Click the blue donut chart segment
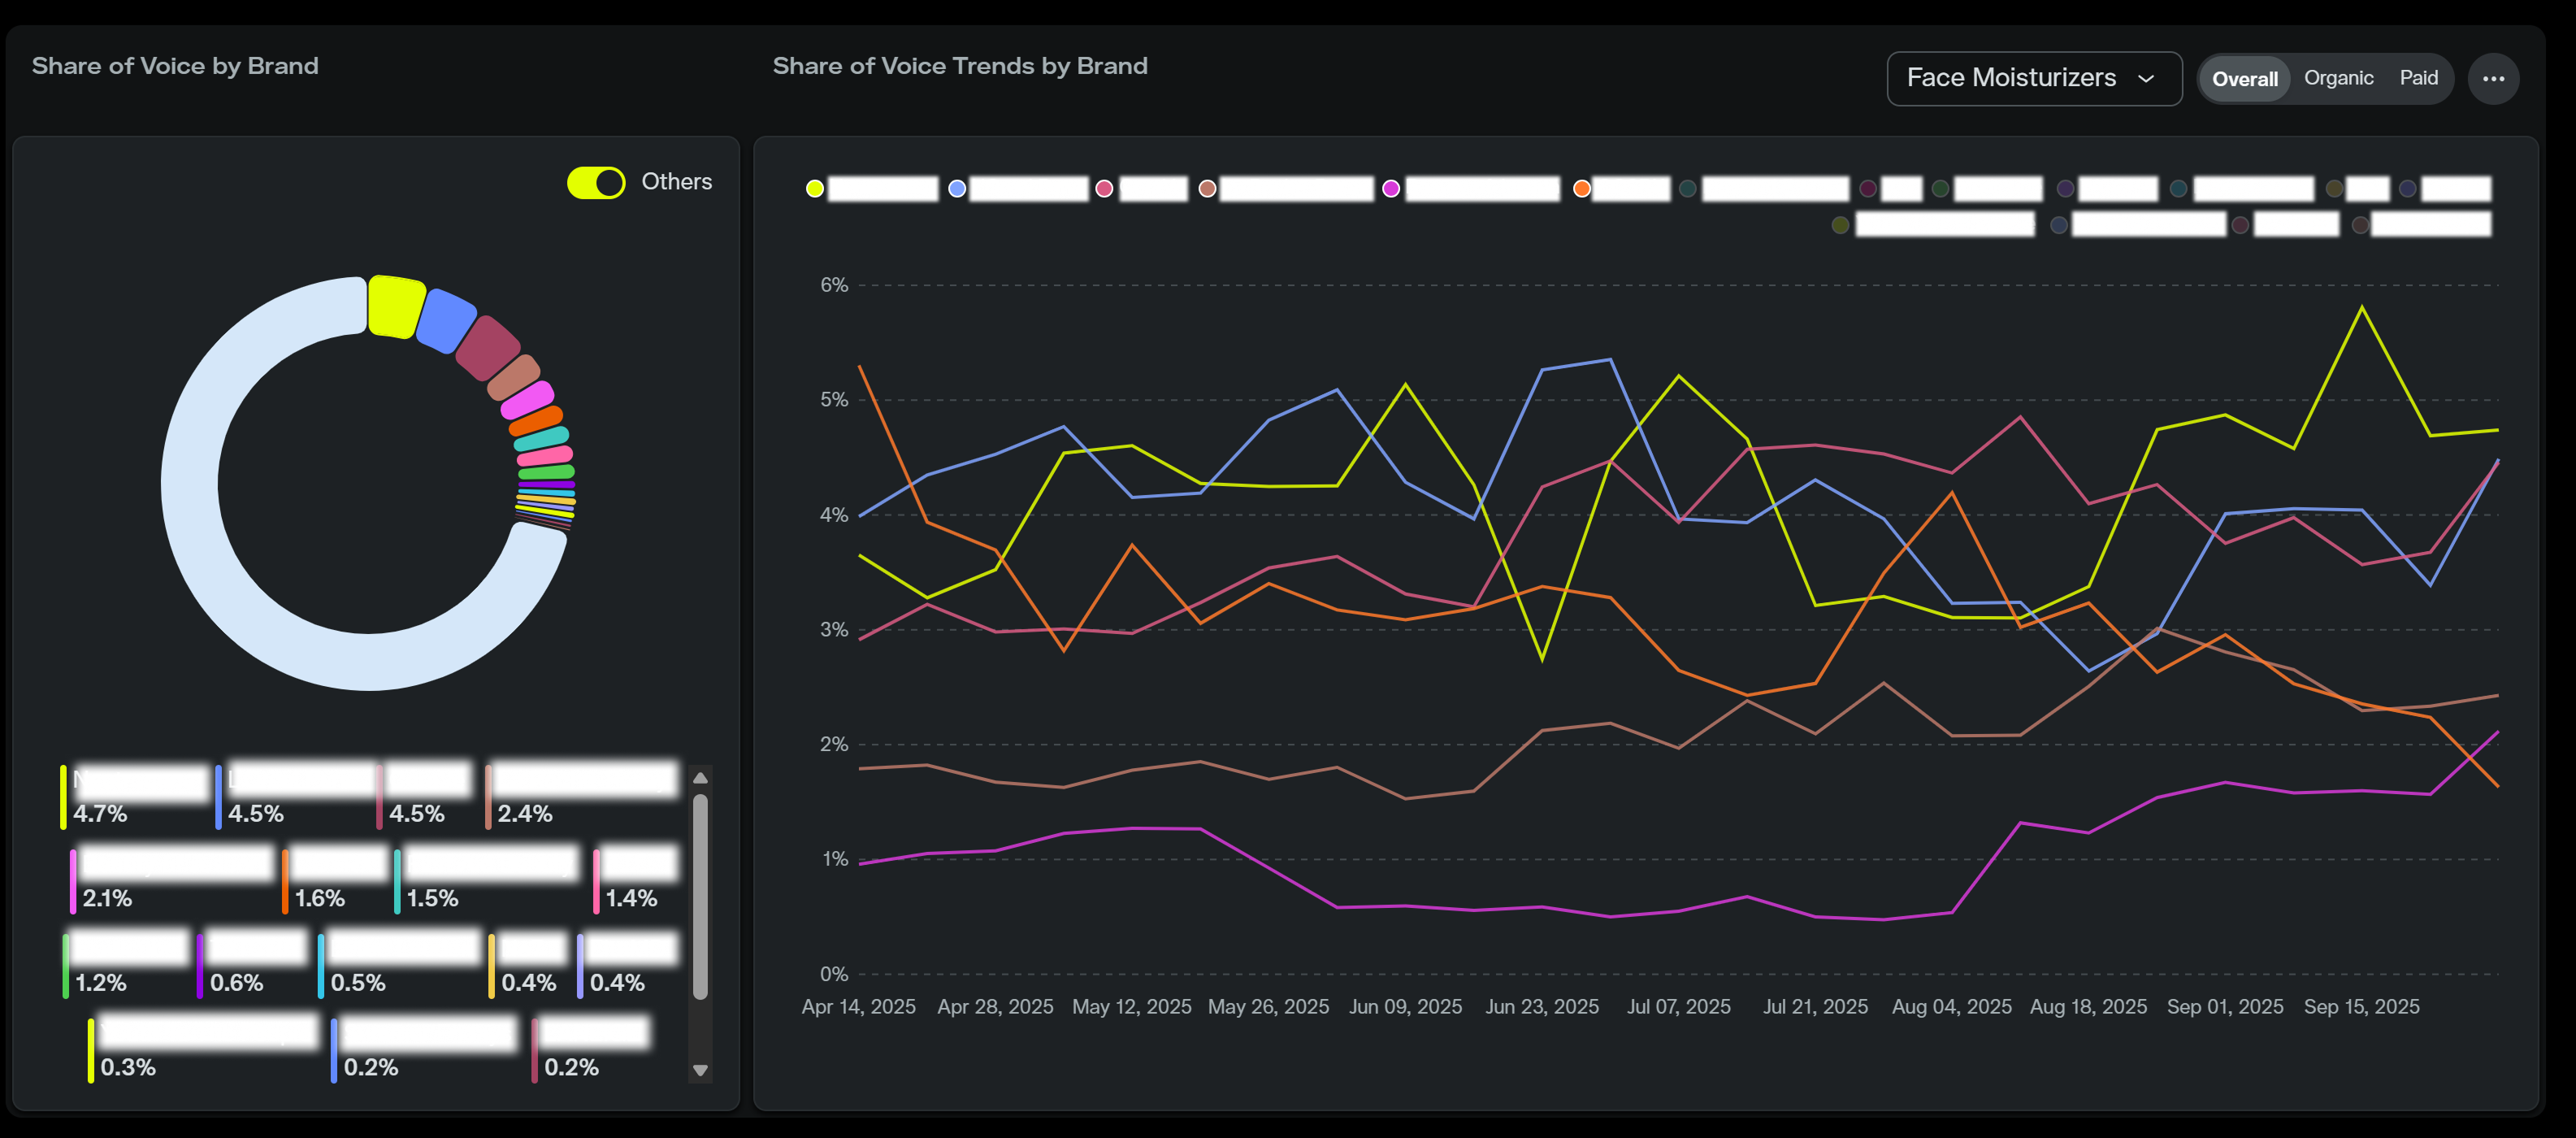The height and width of the screenshot is (1138, 2576). (x=445, y=320)
